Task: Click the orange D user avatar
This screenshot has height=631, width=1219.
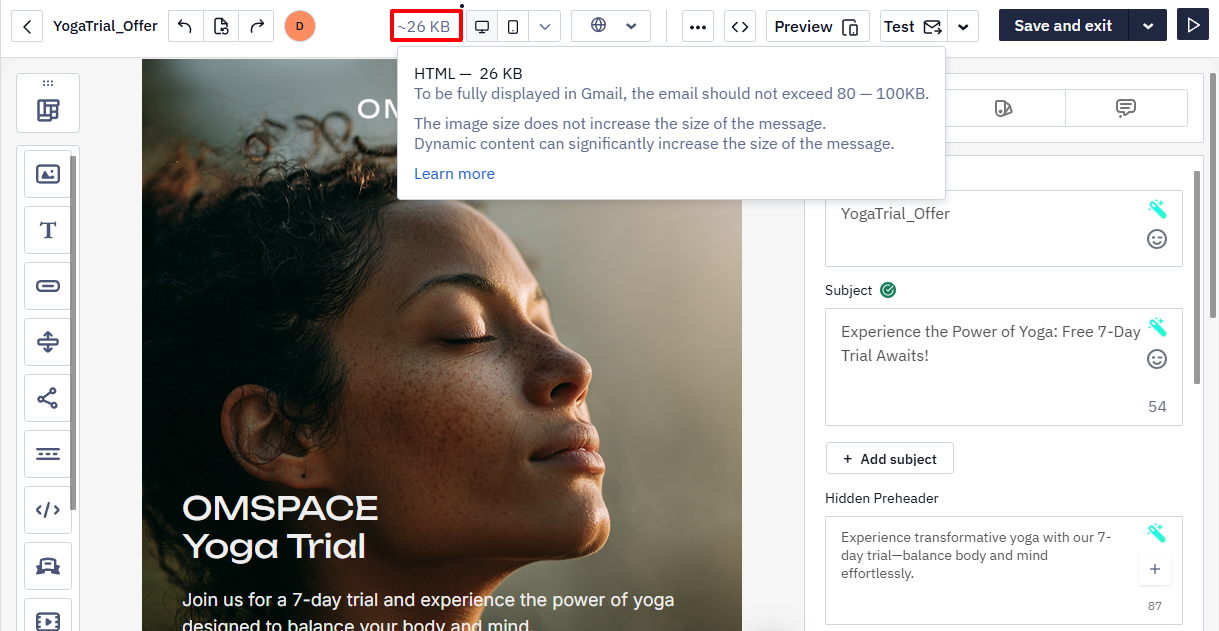Action: point(300,26)
